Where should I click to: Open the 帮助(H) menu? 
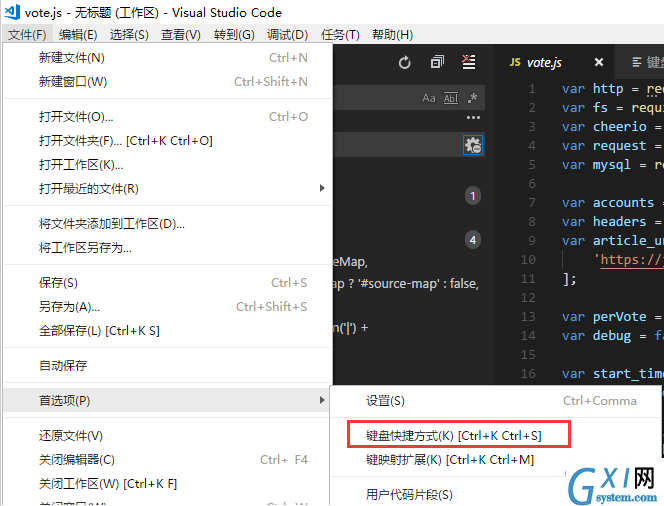click(x=393, y=35)
